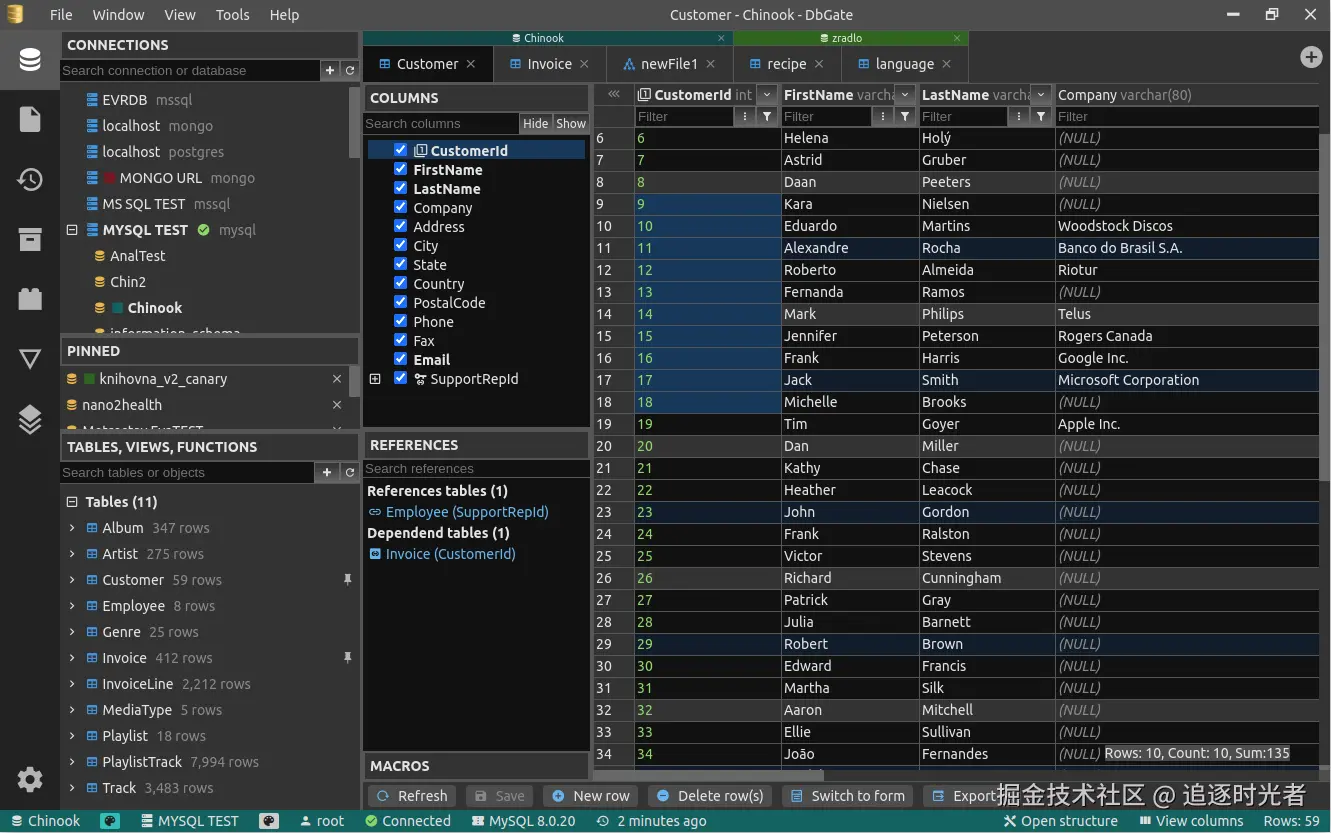Collapse the MYSQL TEST connection tree
Viewport: 1331px width, 833px height.
point(72,230)
